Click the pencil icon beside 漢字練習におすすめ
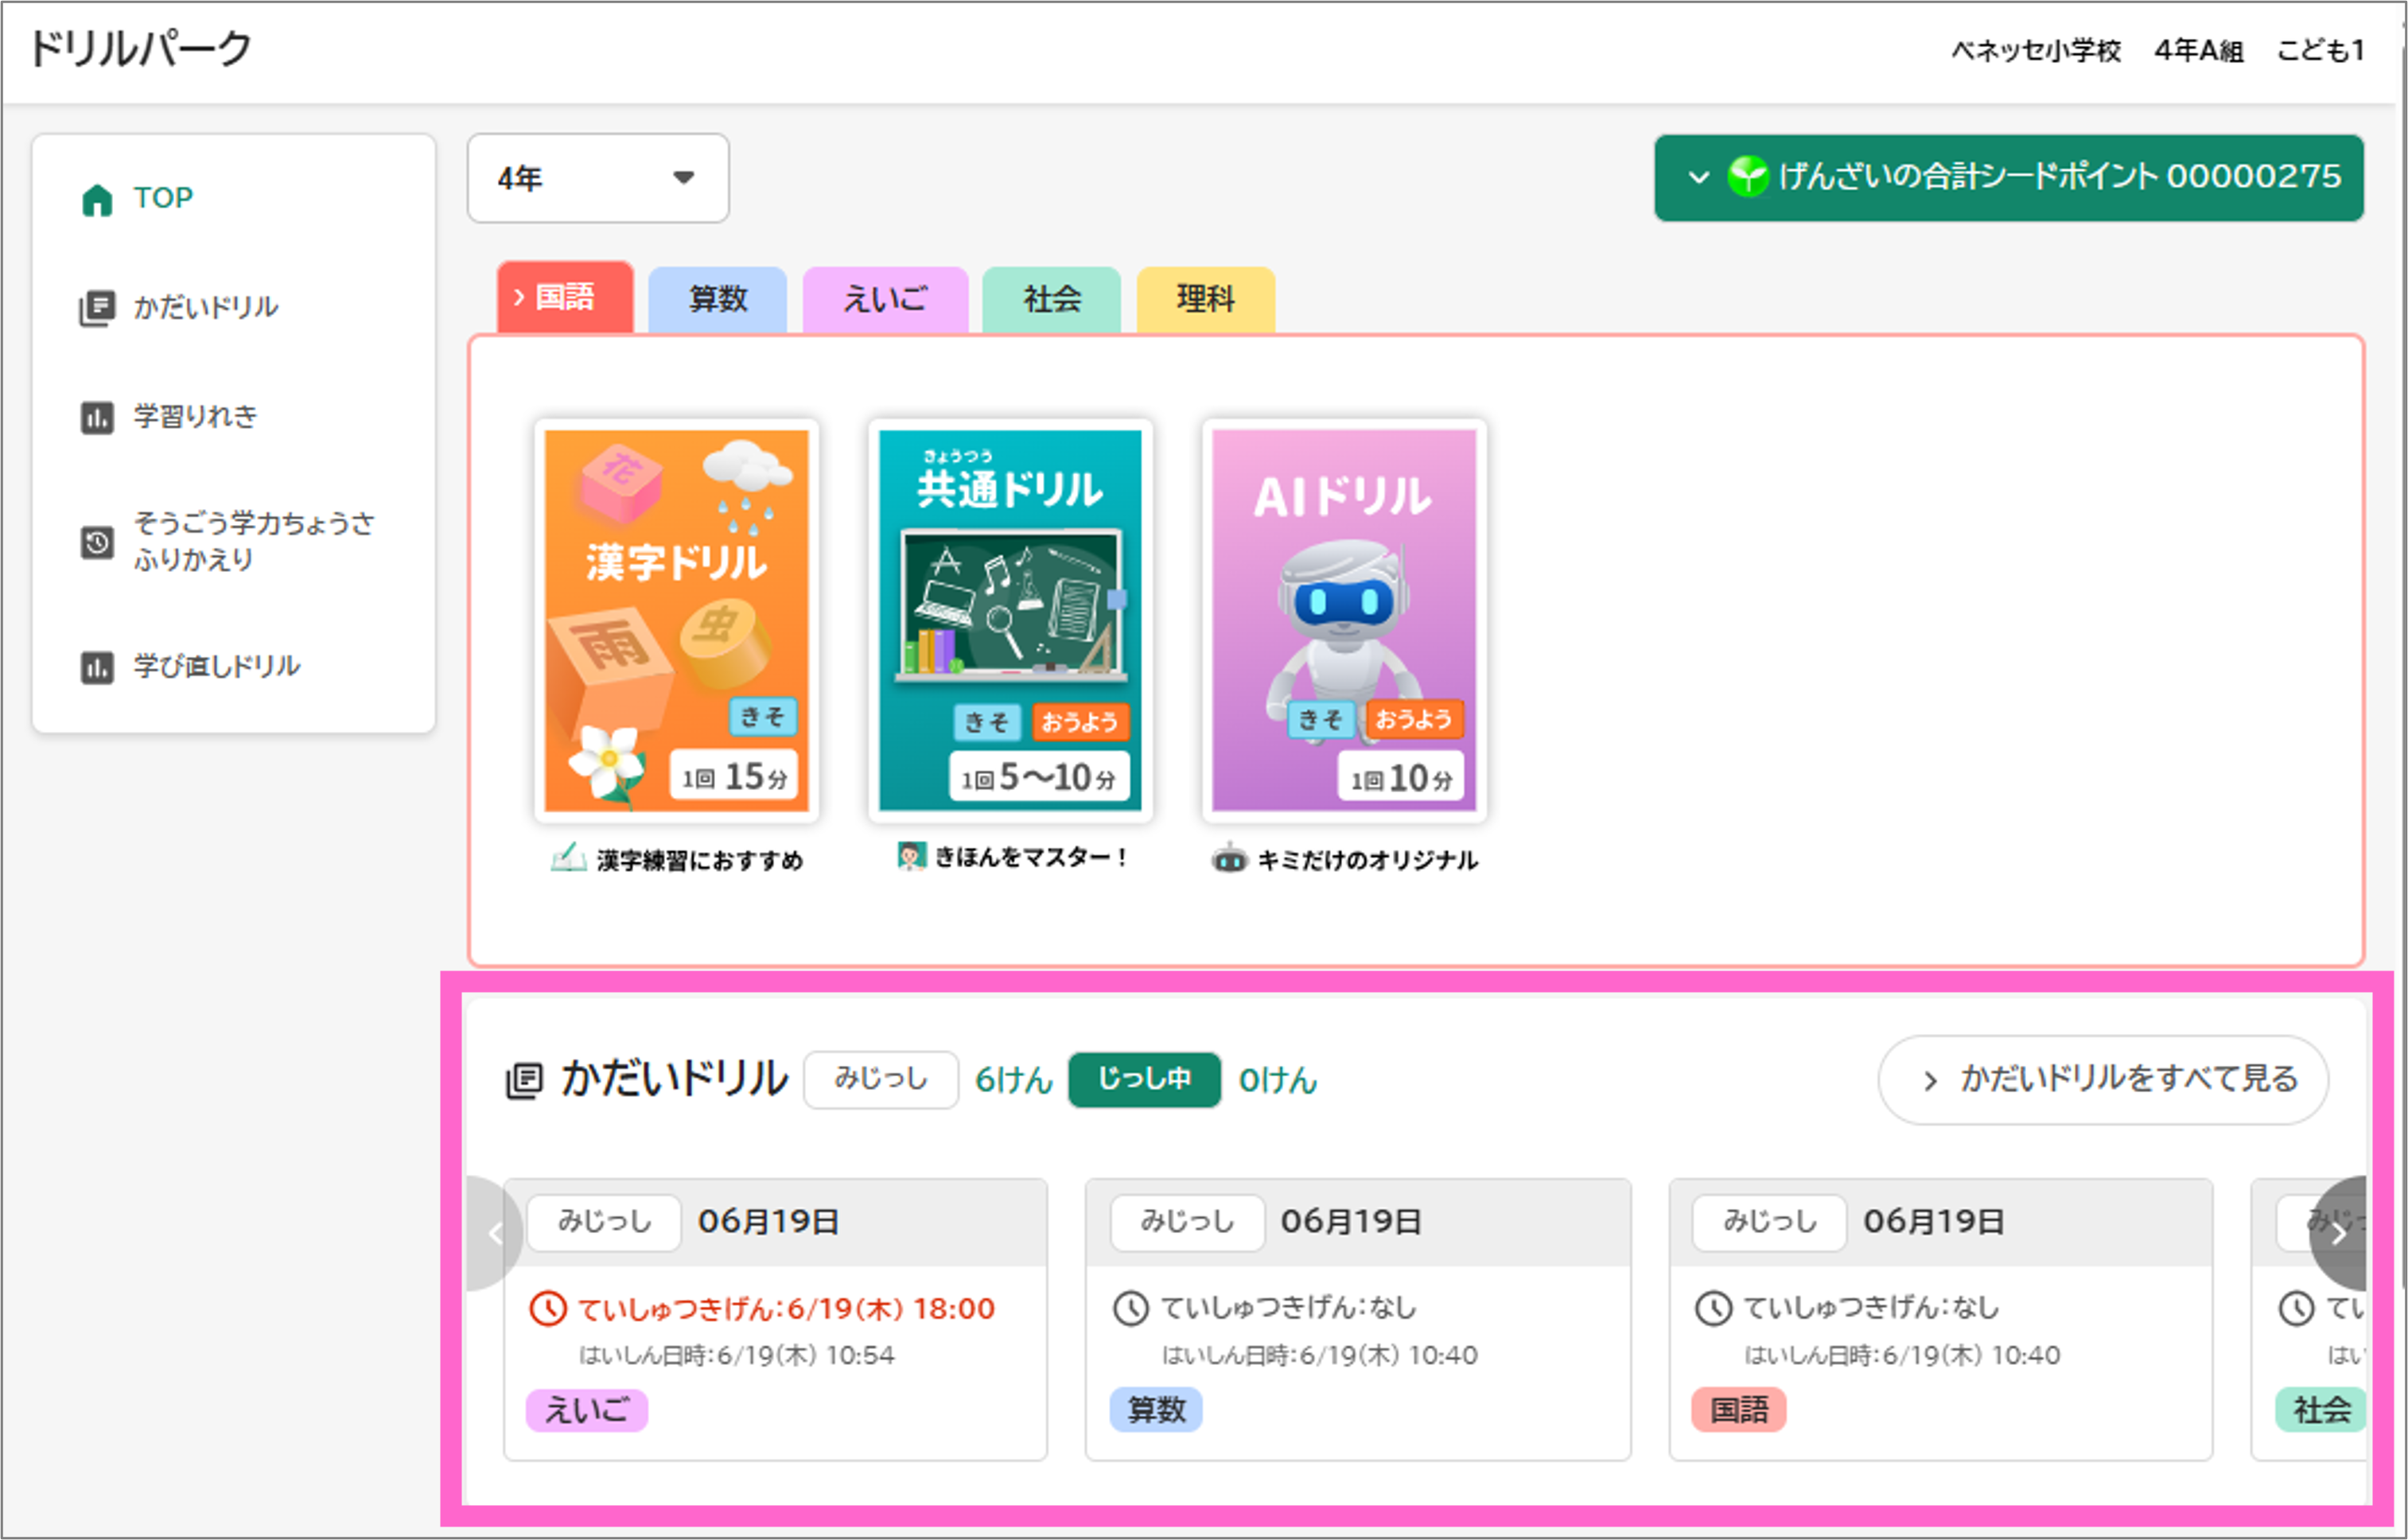The width and height of the screenshot is (2408, 1540). pyautogui.click(x=569, y=858)
